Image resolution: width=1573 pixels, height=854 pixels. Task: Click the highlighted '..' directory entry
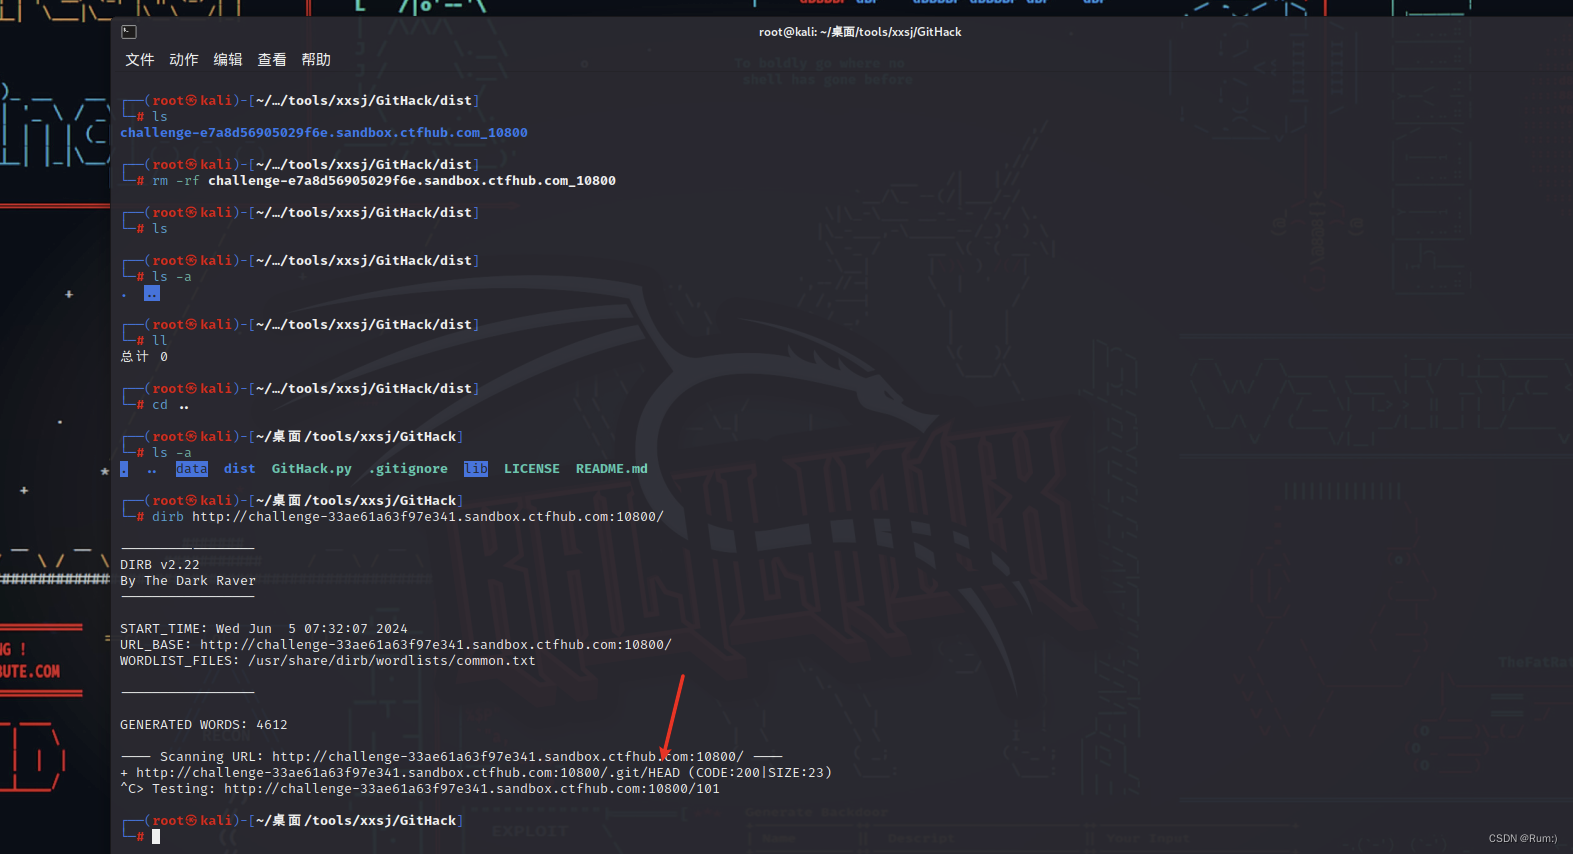coord(152,293)
